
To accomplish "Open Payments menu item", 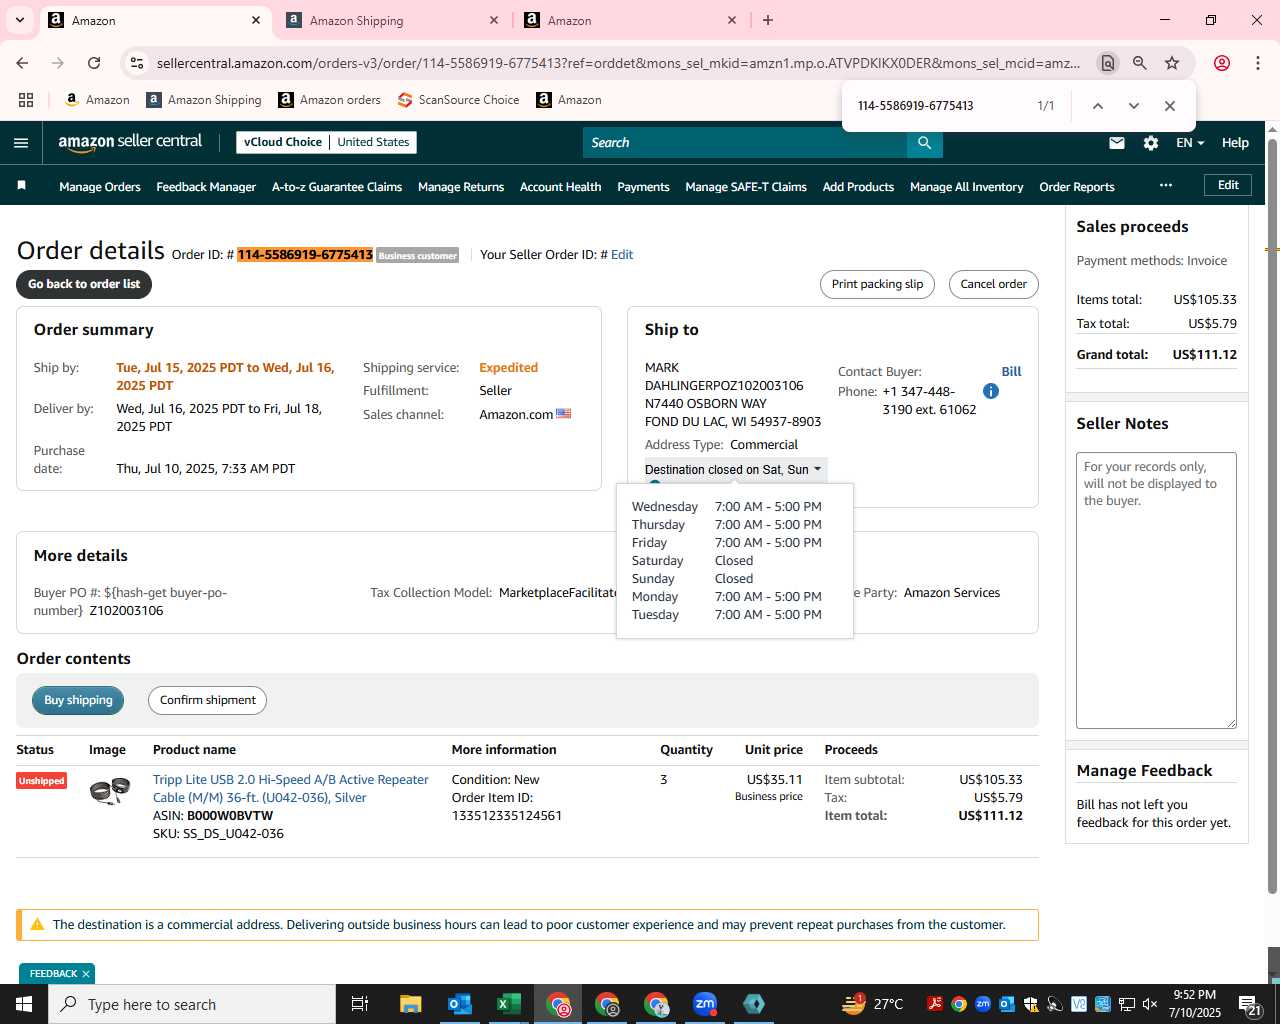I will [x=643, y=187].
